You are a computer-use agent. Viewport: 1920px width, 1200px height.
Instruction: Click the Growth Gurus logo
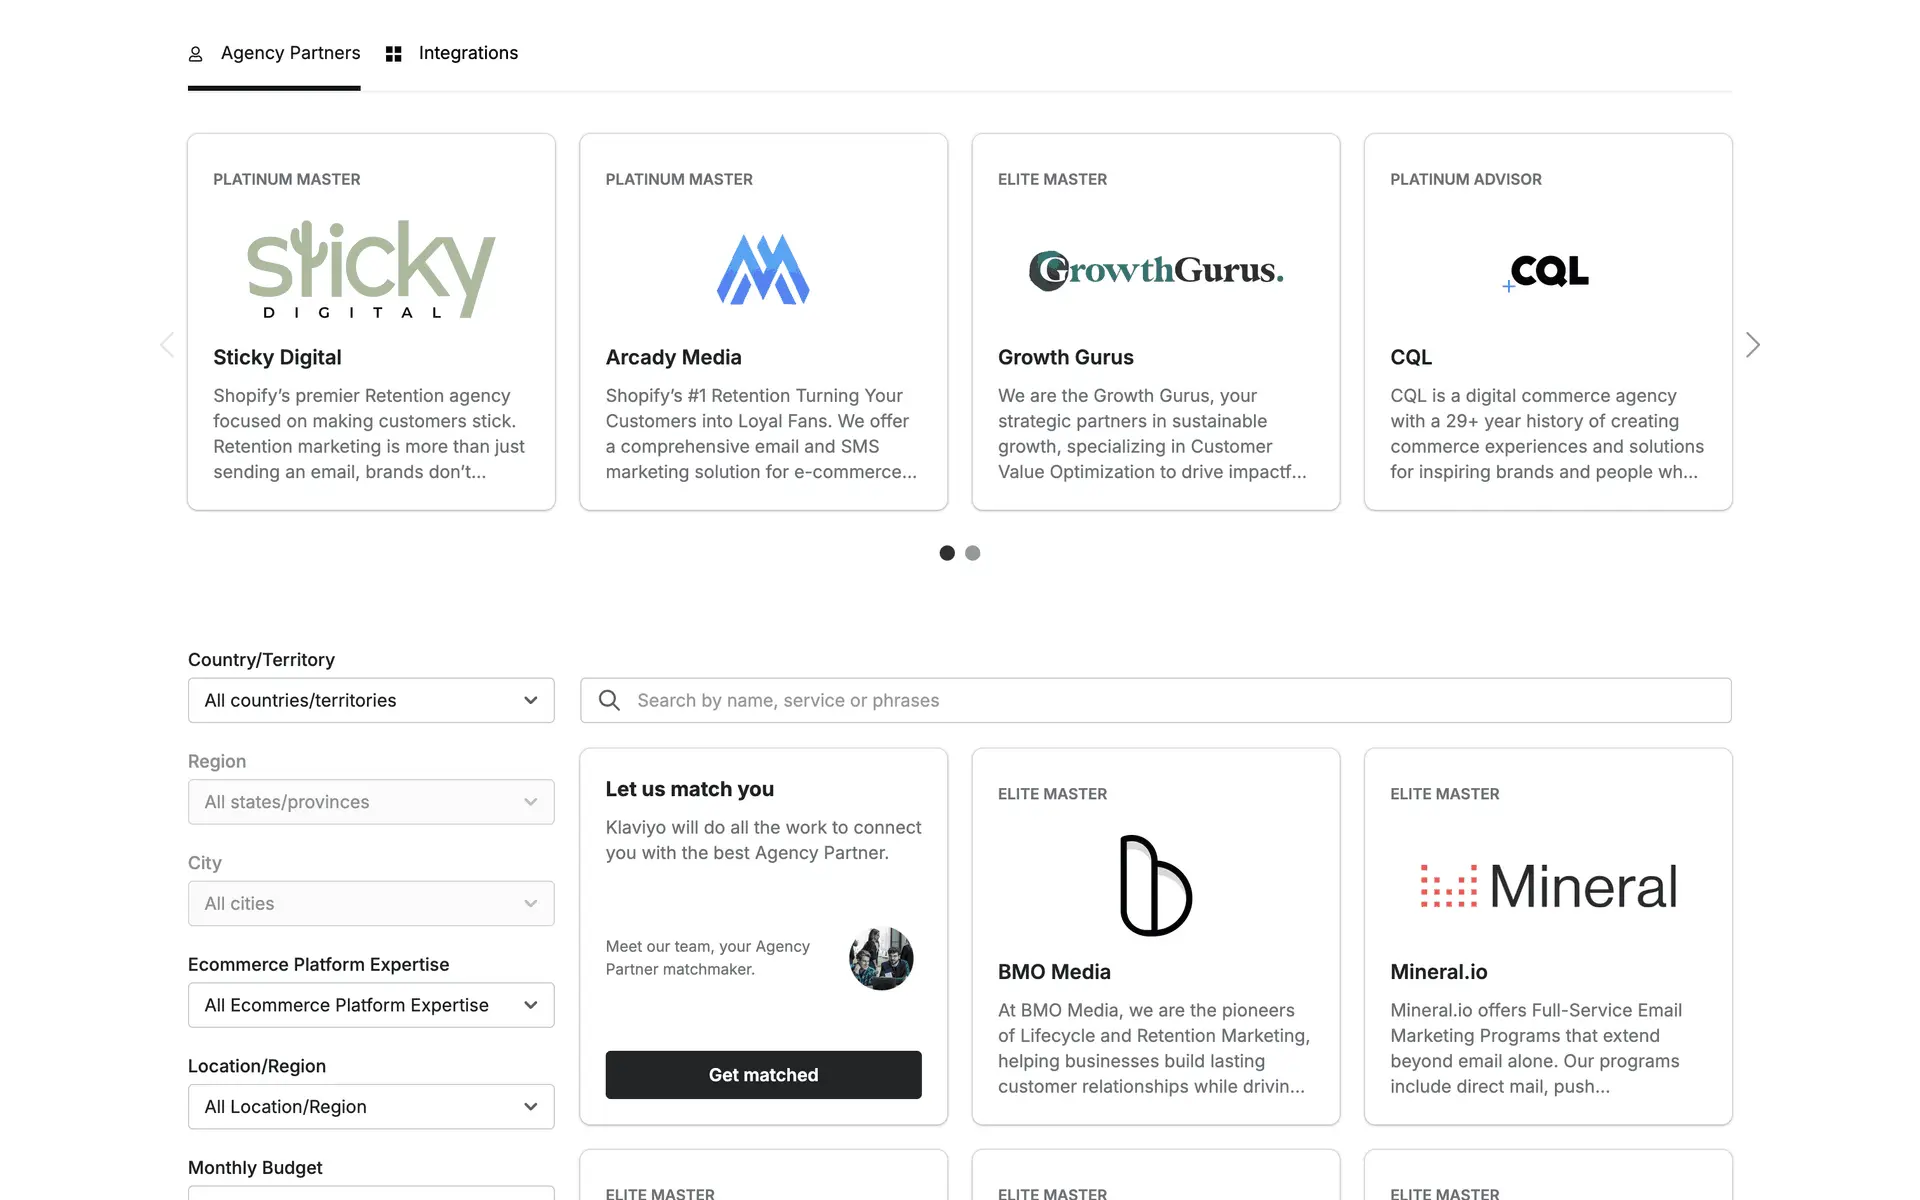pyautogui.click(x=1155, y=270)
